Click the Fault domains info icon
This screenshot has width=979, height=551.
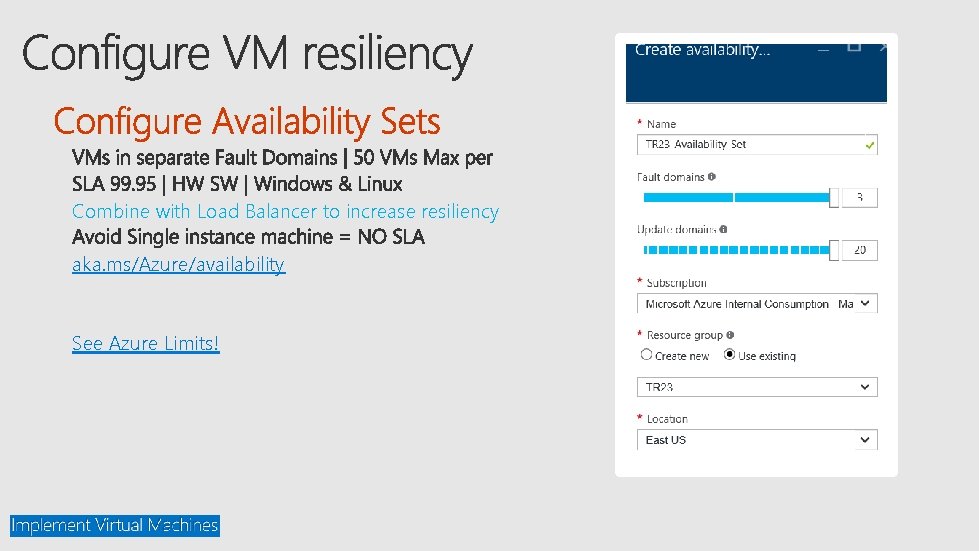click(711, 177)
